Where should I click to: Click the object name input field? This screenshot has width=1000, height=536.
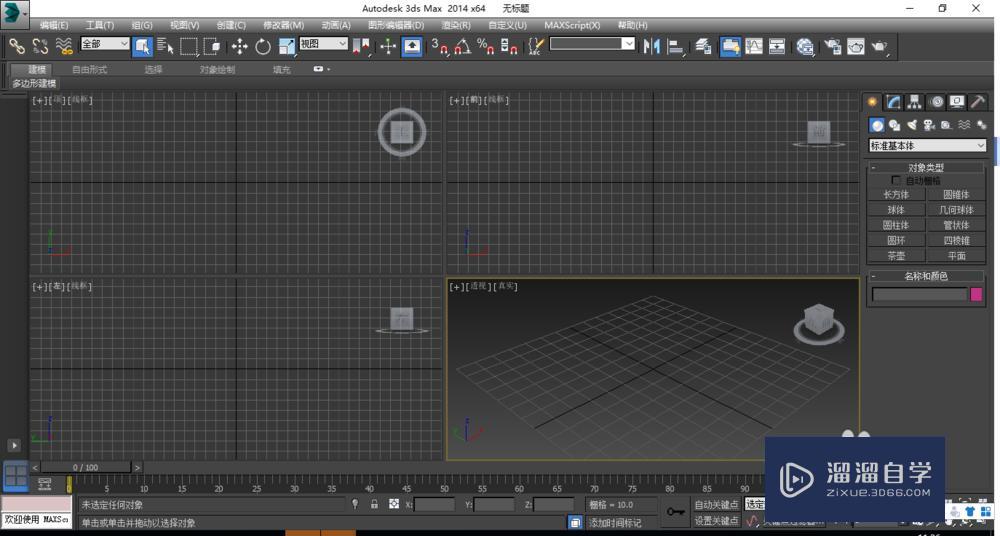[919, 294]
